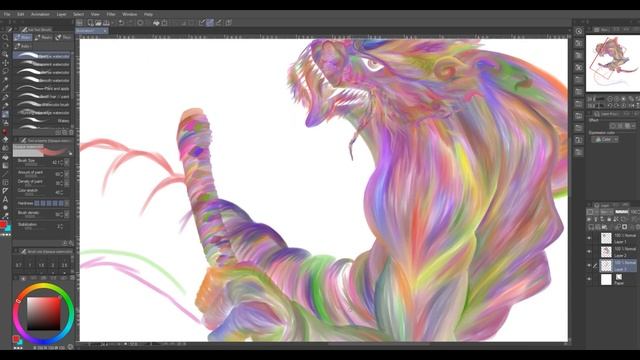Image resolution: width=640 pixels, height=360 pixels.
Task: Click the quick access icon at top of right dock
Action: pos(579,31)
